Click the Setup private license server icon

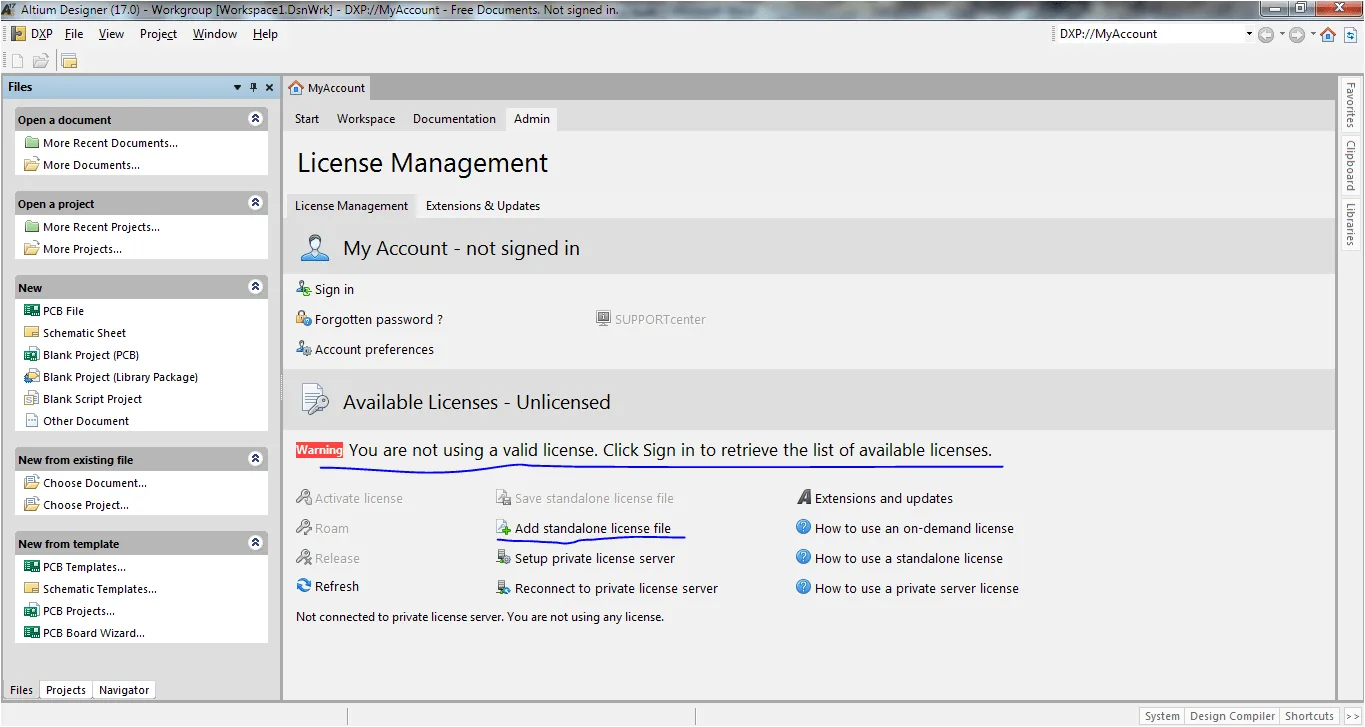(504, 558)
